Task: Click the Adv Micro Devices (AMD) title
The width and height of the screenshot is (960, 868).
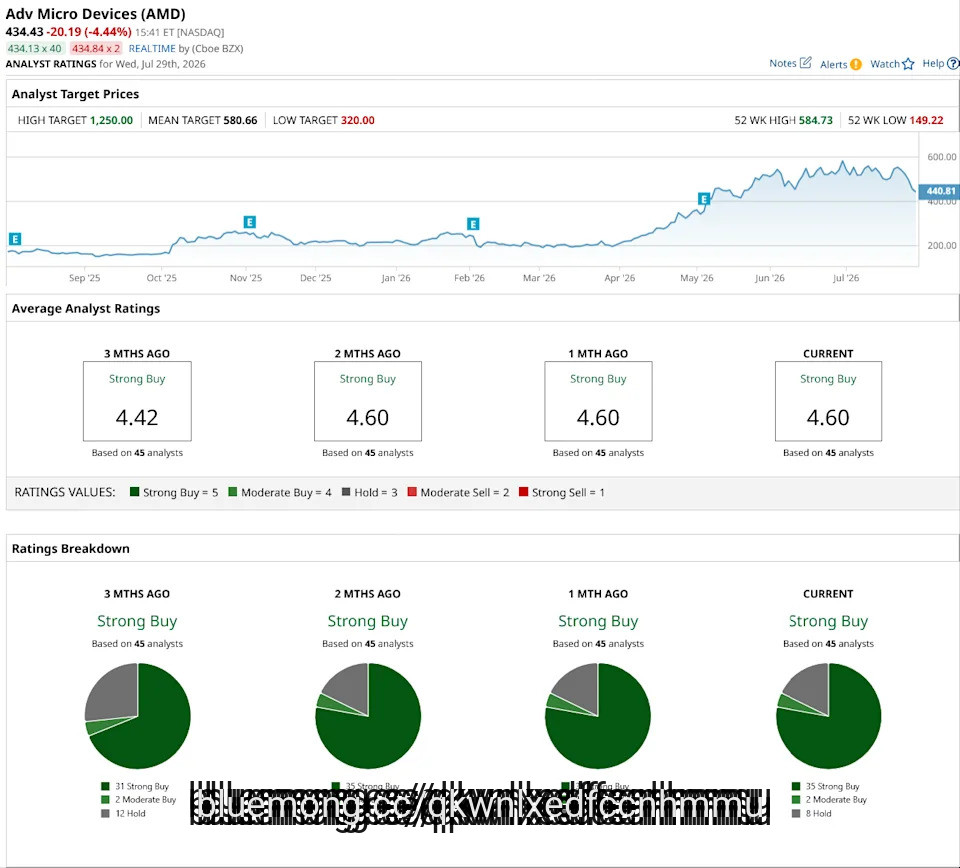Action: (96, 13)
